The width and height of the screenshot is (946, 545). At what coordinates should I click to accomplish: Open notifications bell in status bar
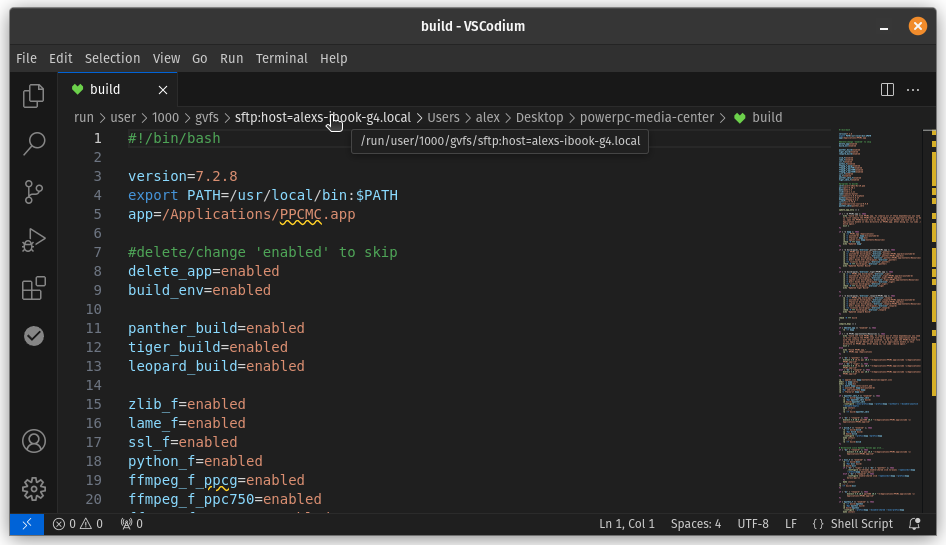point(914,524)
